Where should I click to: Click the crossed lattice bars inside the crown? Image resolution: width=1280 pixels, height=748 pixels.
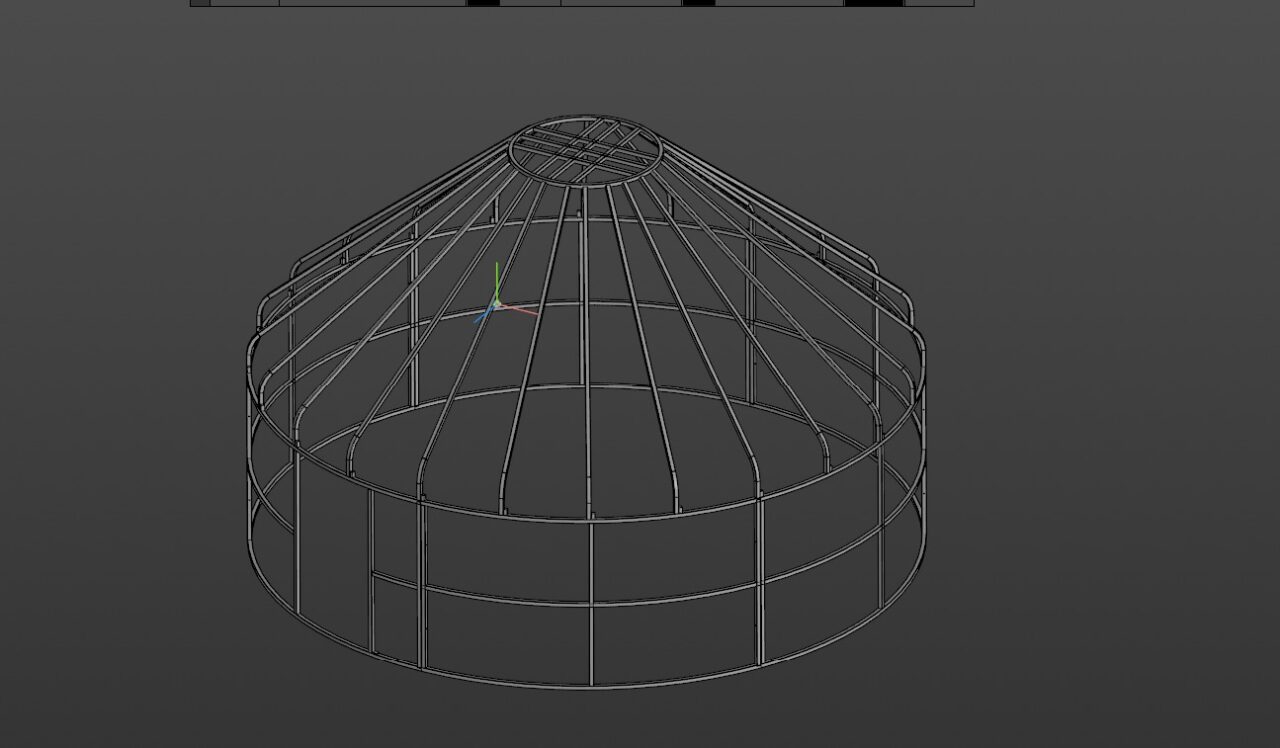coord(588,148)
